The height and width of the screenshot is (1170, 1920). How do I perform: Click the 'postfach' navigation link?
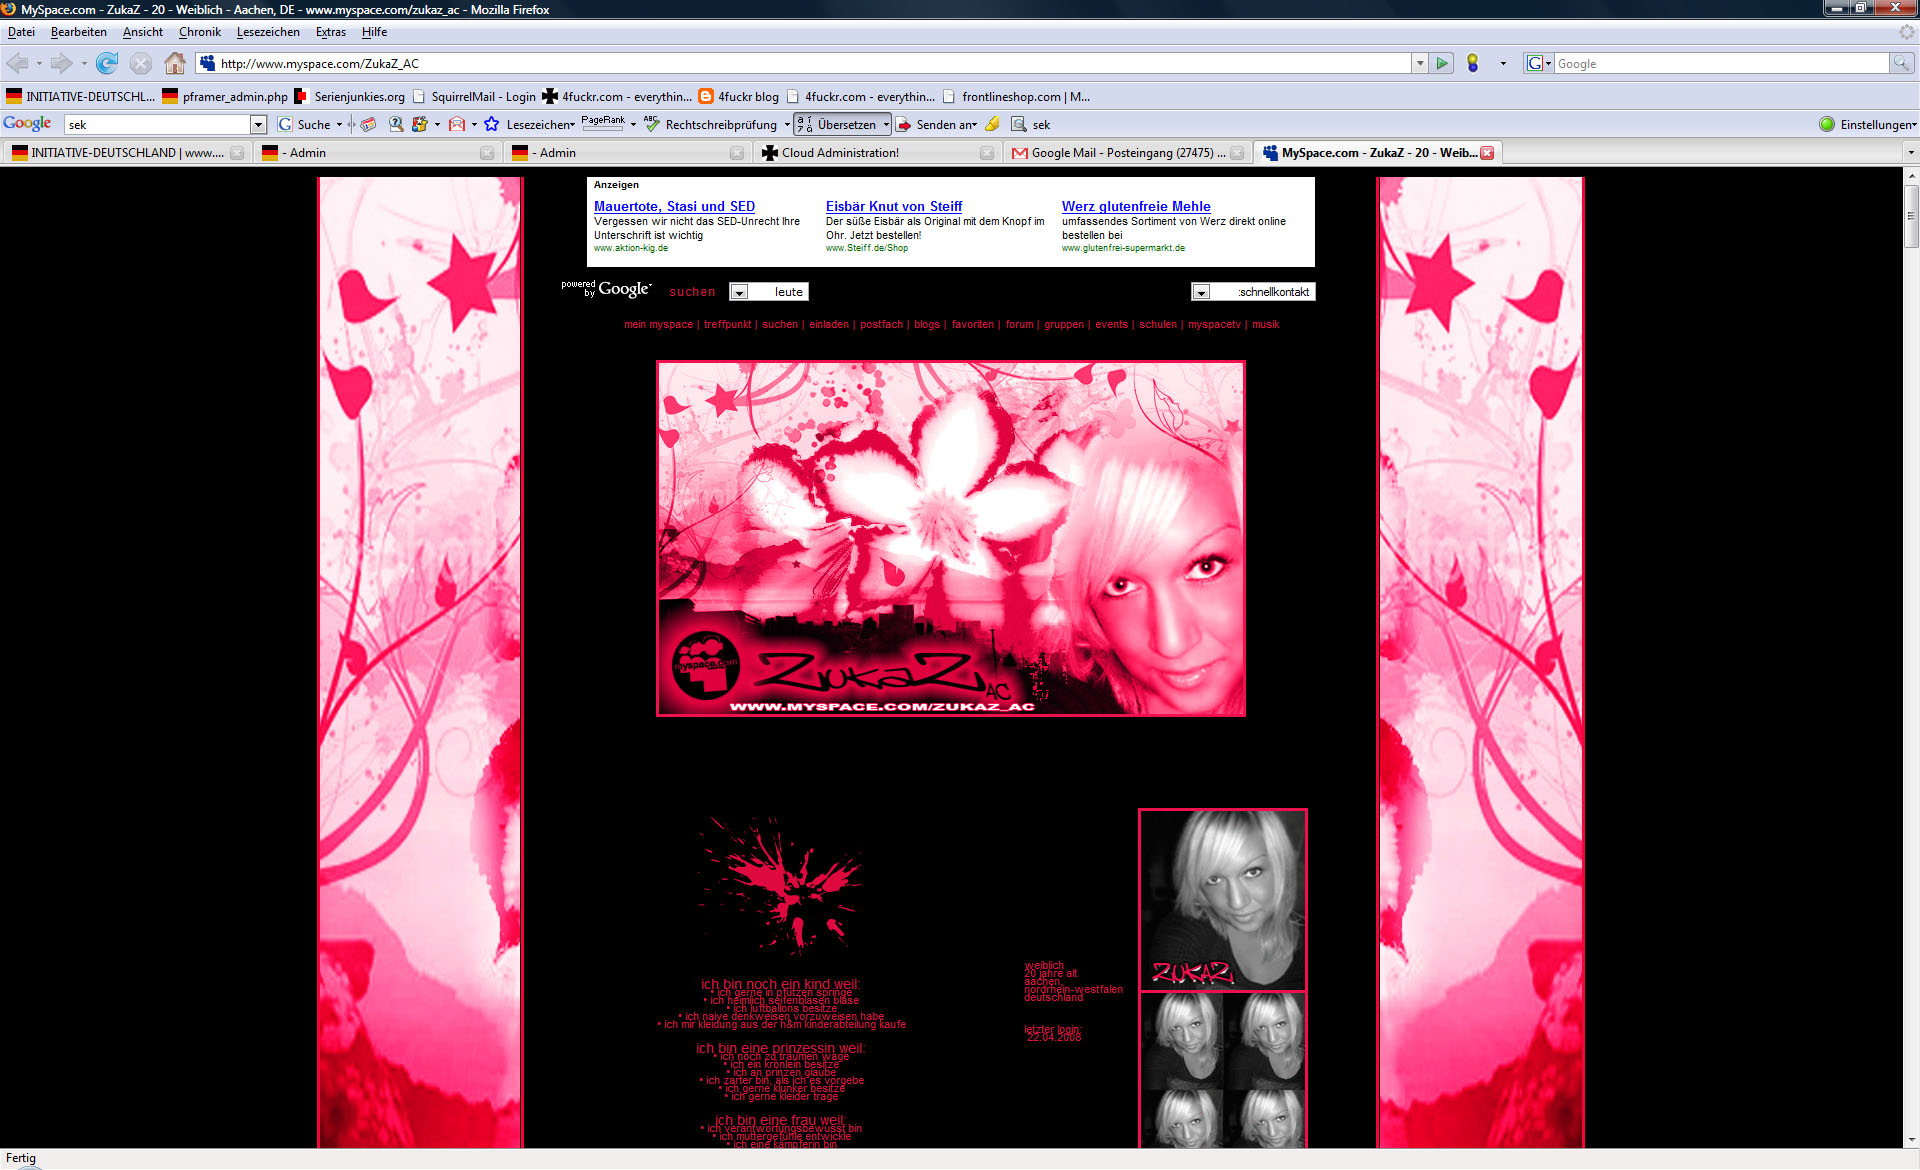click(881, 324)
